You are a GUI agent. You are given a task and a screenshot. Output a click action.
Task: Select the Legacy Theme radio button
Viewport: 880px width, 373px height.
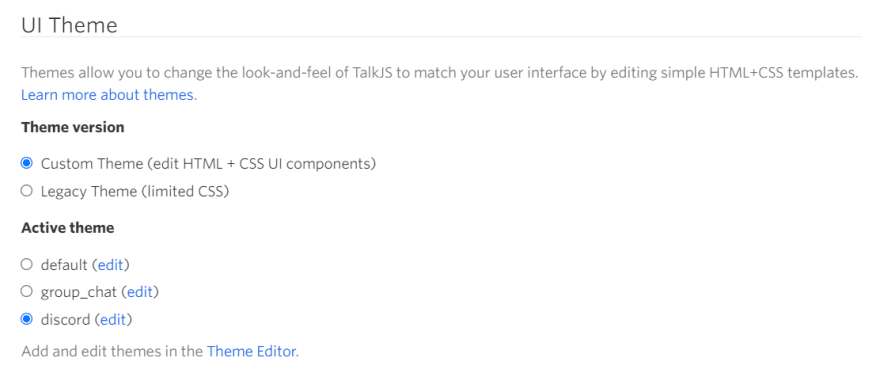[26, 191]
